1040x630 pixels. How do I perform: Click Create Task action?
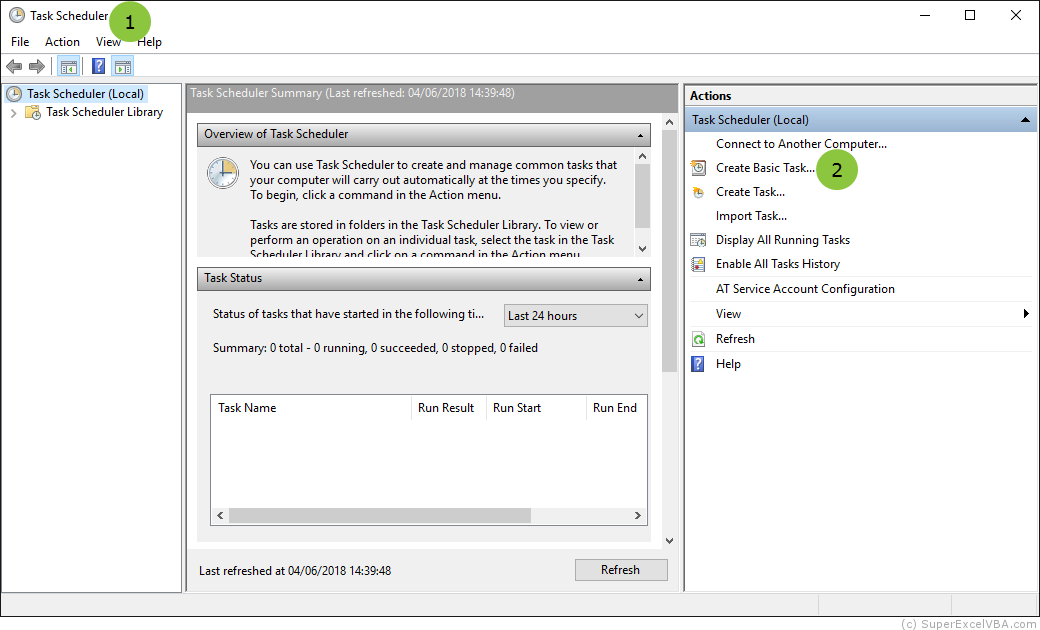pyautogui.click(x=750, y=192)
